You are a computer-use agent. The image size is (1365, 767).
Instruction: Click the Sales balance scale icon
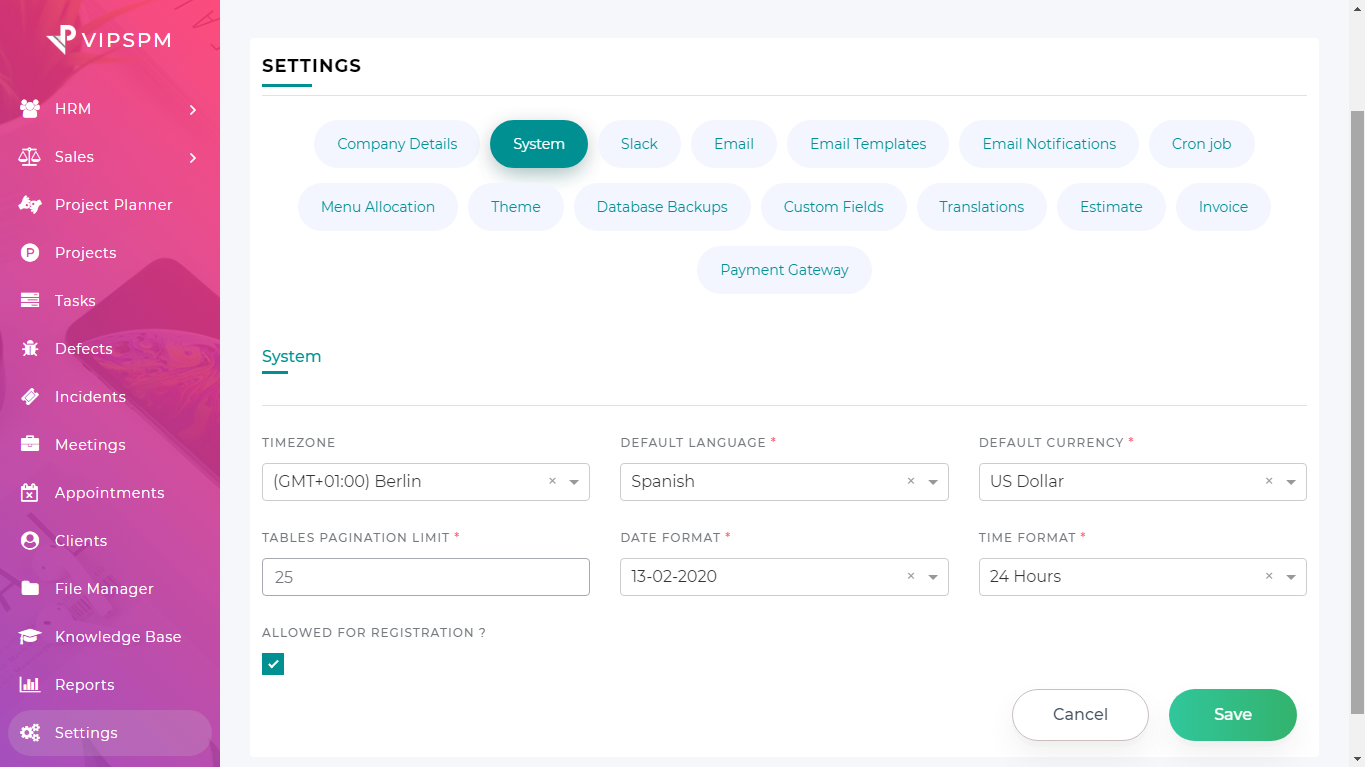pyautogui.click(x=30, y=157)
